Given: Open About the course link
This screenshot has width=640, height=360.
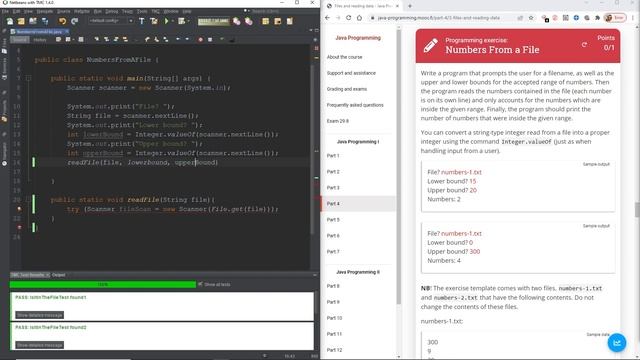Looking at the screenshot, I should point(344,57).
